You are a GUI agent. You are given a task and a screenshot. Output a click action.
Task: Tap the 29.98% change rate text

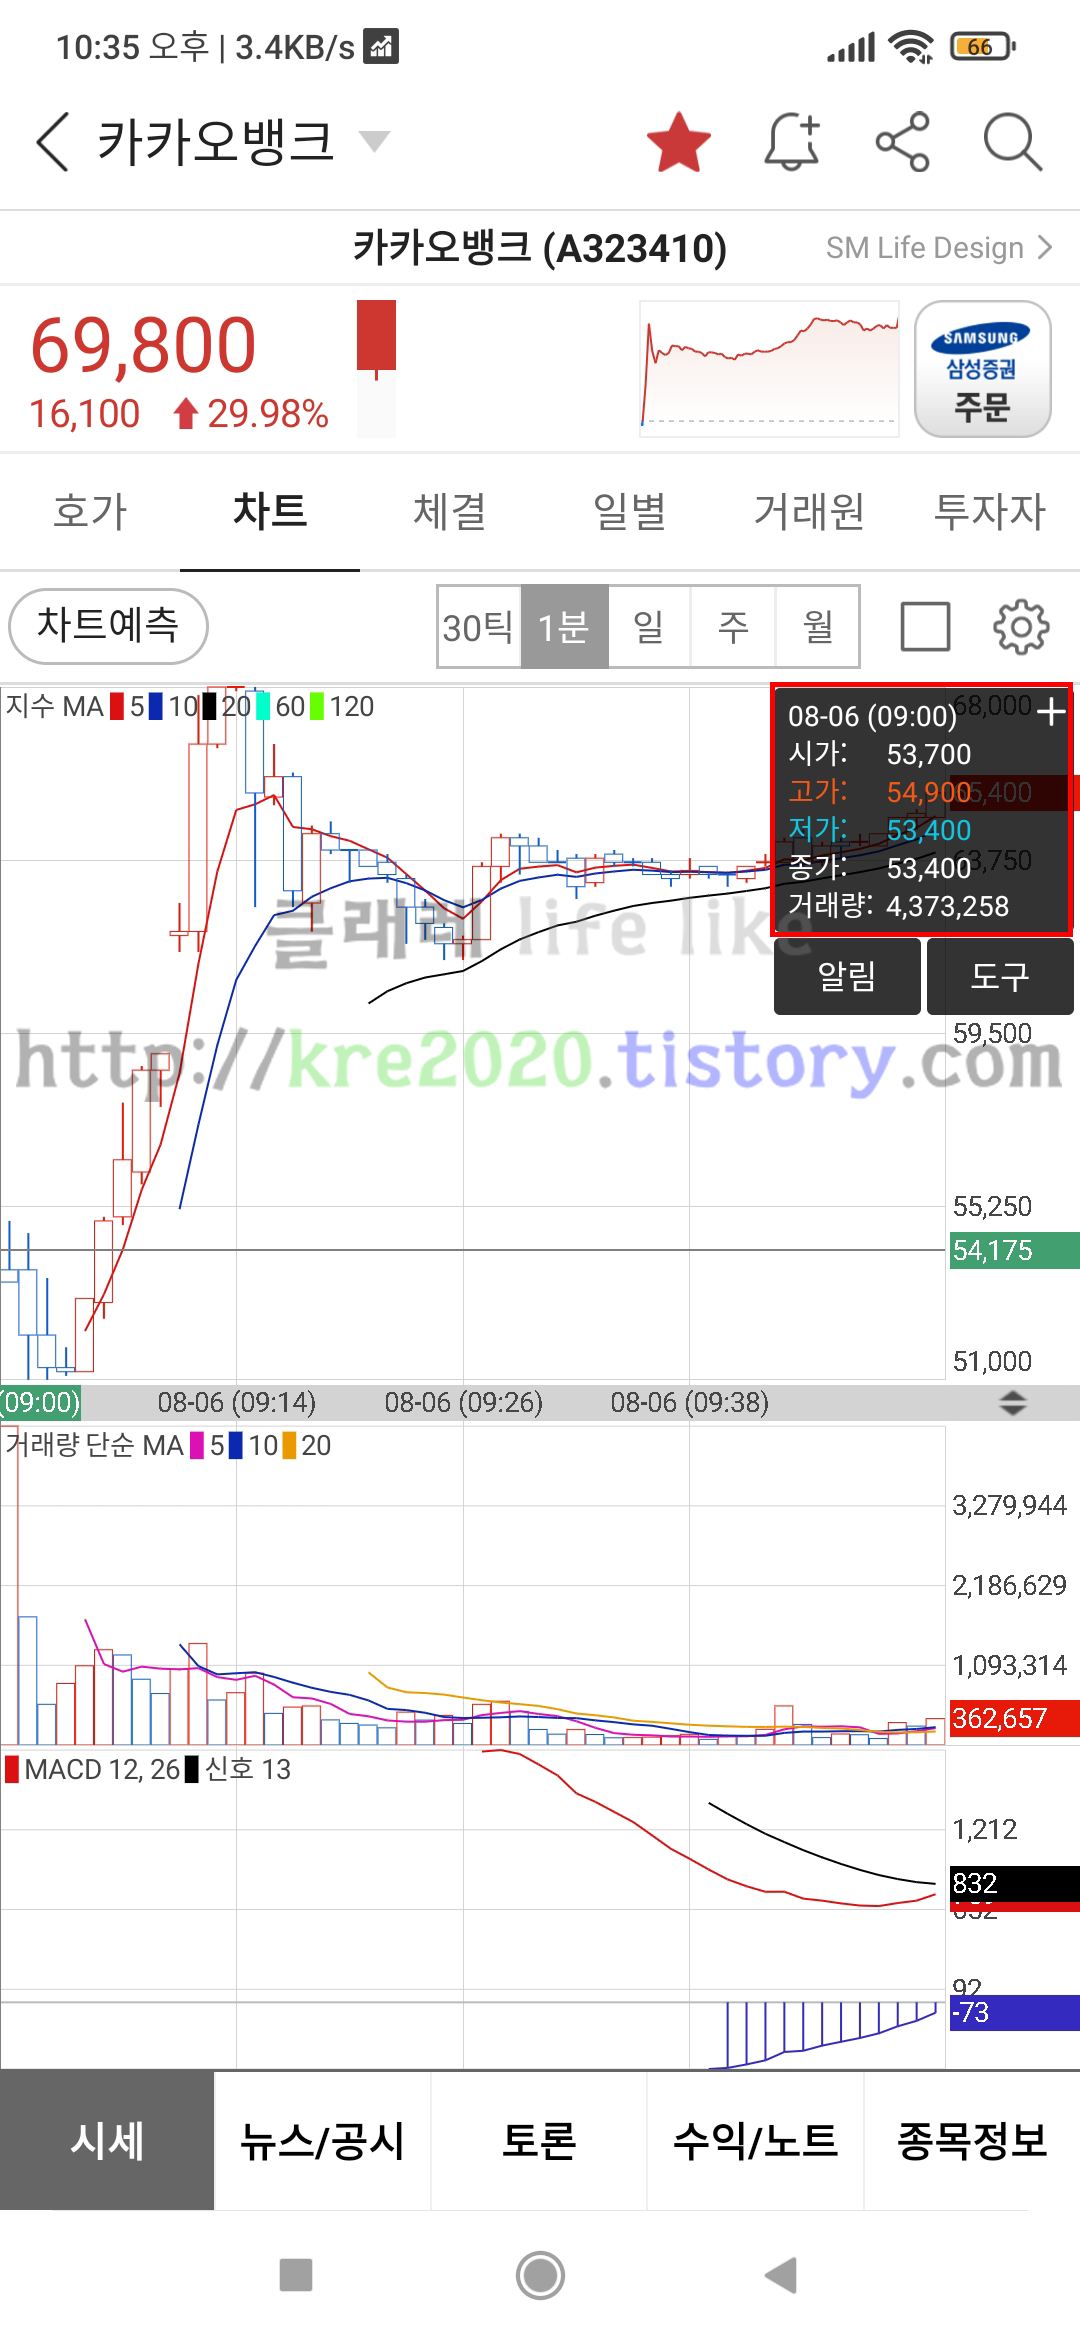coord(267,414)
